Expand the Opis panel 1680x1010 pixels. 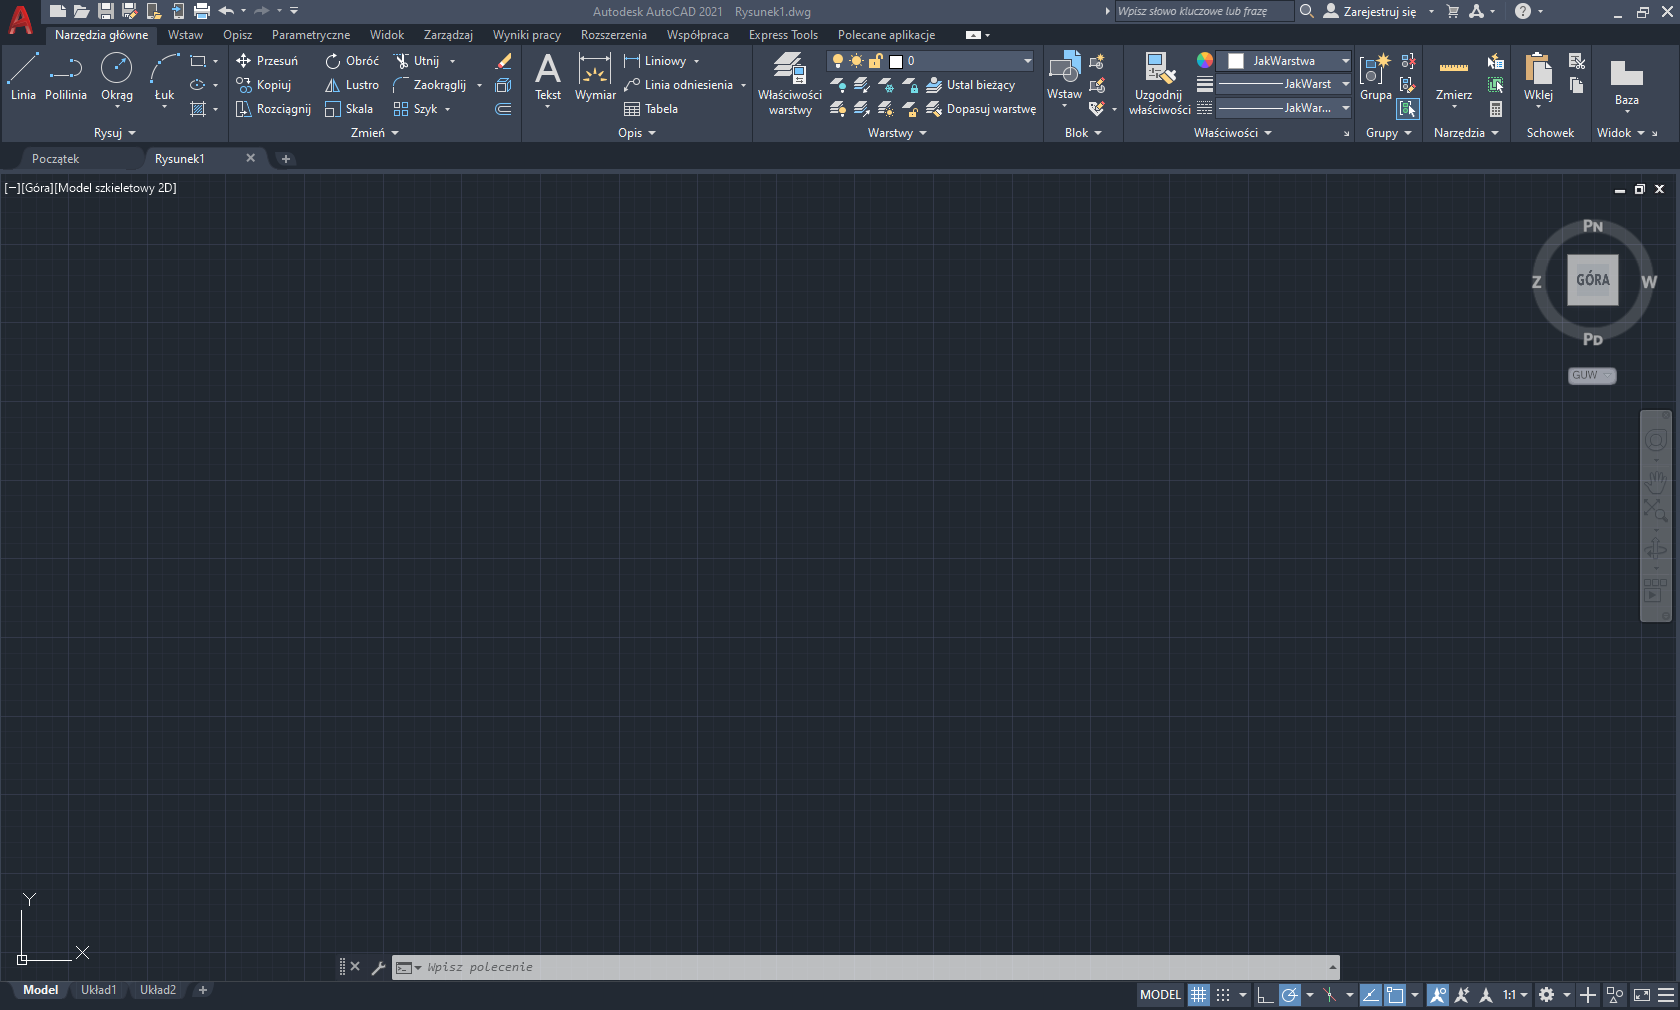pyautogui.click(x=637, y=133)
